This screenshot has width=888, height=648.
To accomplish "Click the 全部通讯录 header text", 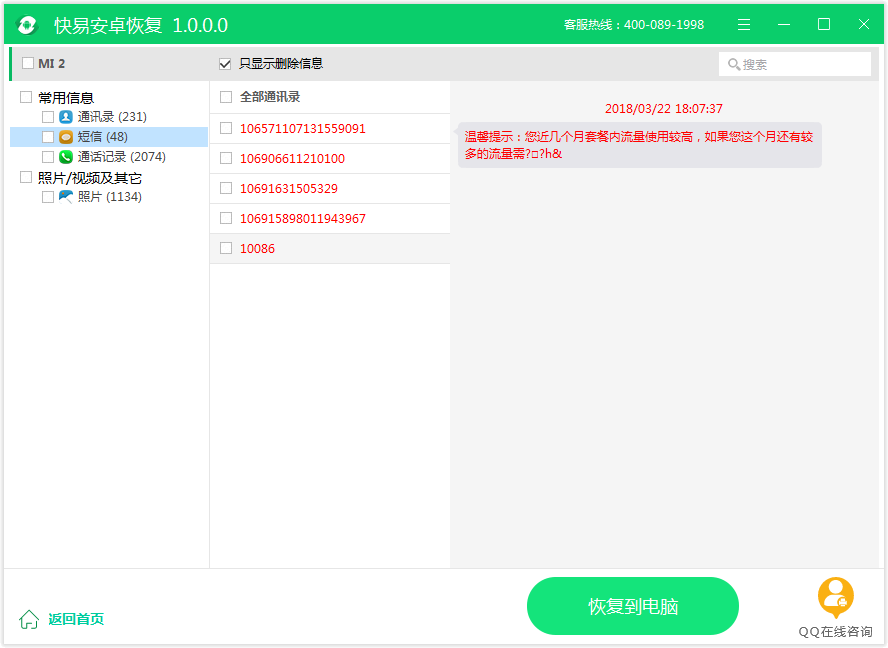I will pyautogui.click(x=270, y=97).
